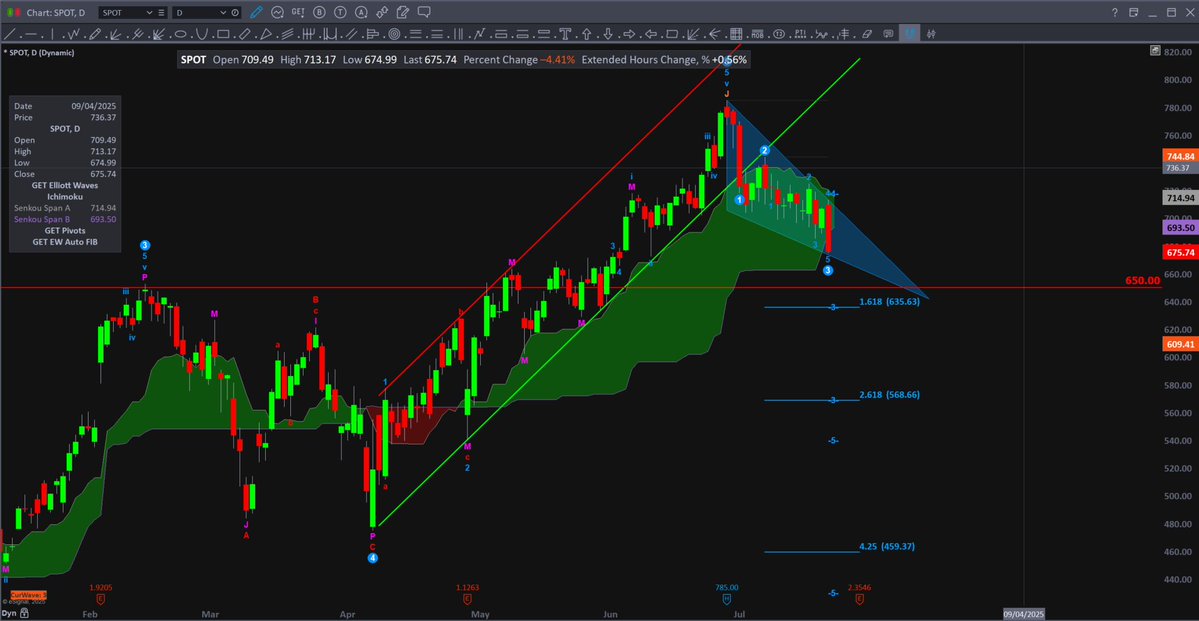Select the arc drawing tool
Screen dimensions: 1199x621
(x=202, y=34)
